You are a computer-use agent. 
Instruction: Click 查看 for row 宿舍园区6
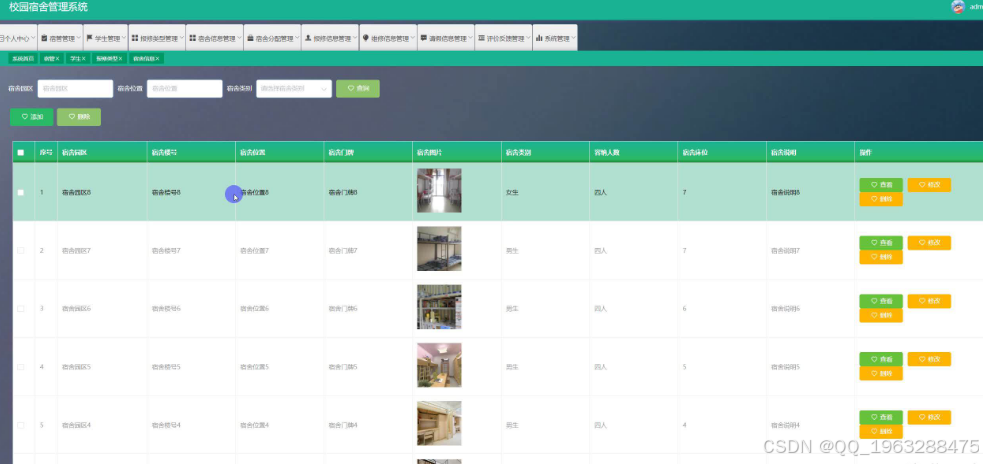click(x=881, y=301)
